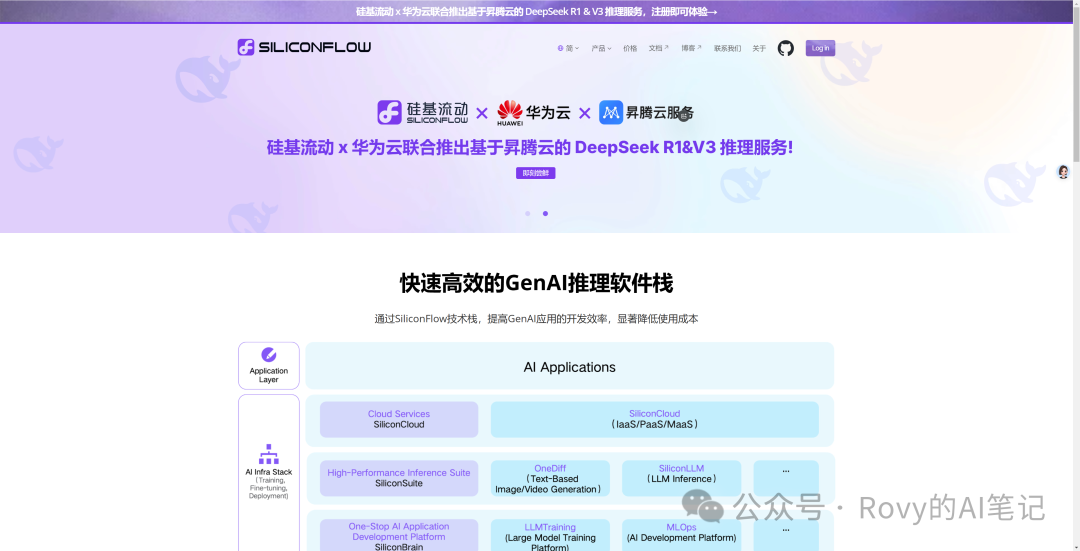
Task: Switch to first carousel slide dot
Action: pyautogui.click(x=528, y=214)
